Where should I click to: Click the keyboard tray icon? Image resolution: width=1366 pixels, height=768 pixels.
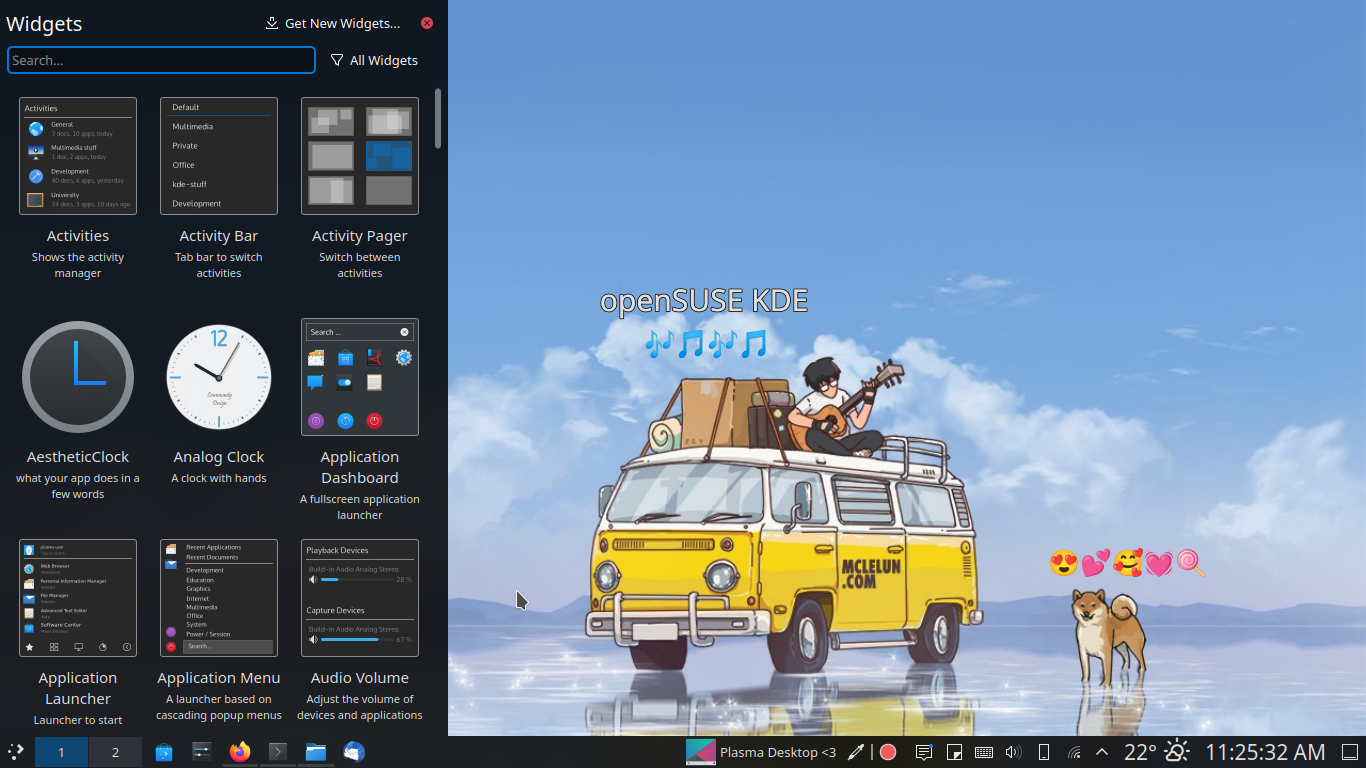pos(984,752)
